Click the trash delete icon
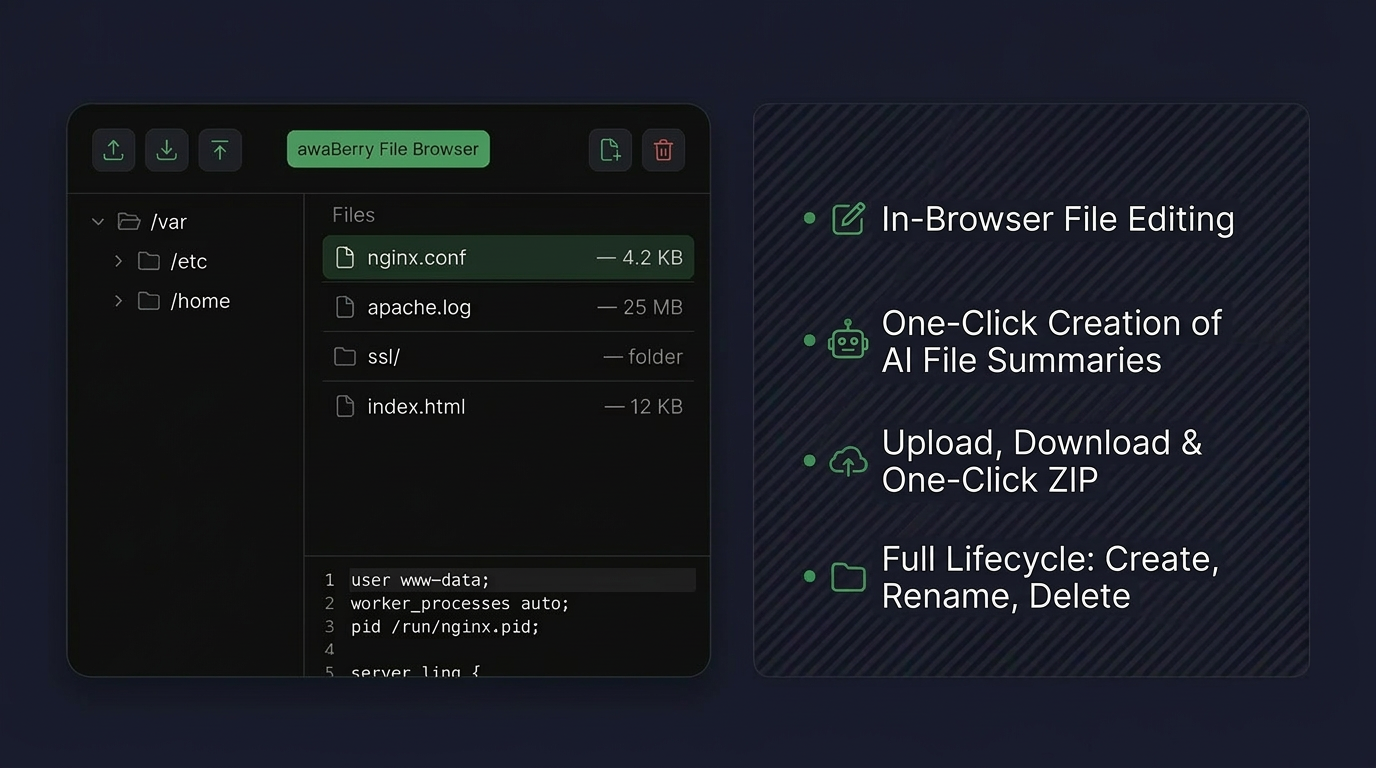This screenshot has height=768, width=1376. (663, 149)
